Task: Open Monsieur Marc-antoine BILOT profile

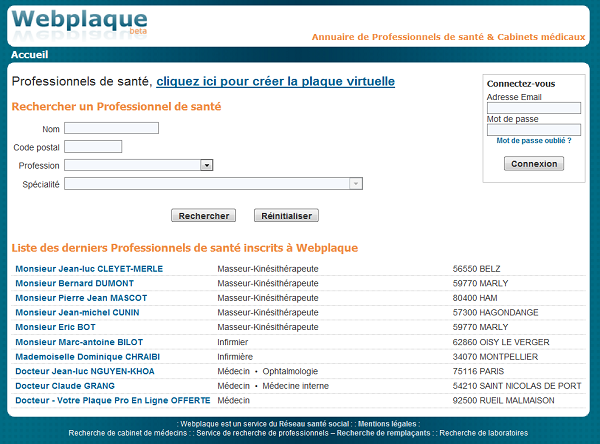Action: point(79,342)
